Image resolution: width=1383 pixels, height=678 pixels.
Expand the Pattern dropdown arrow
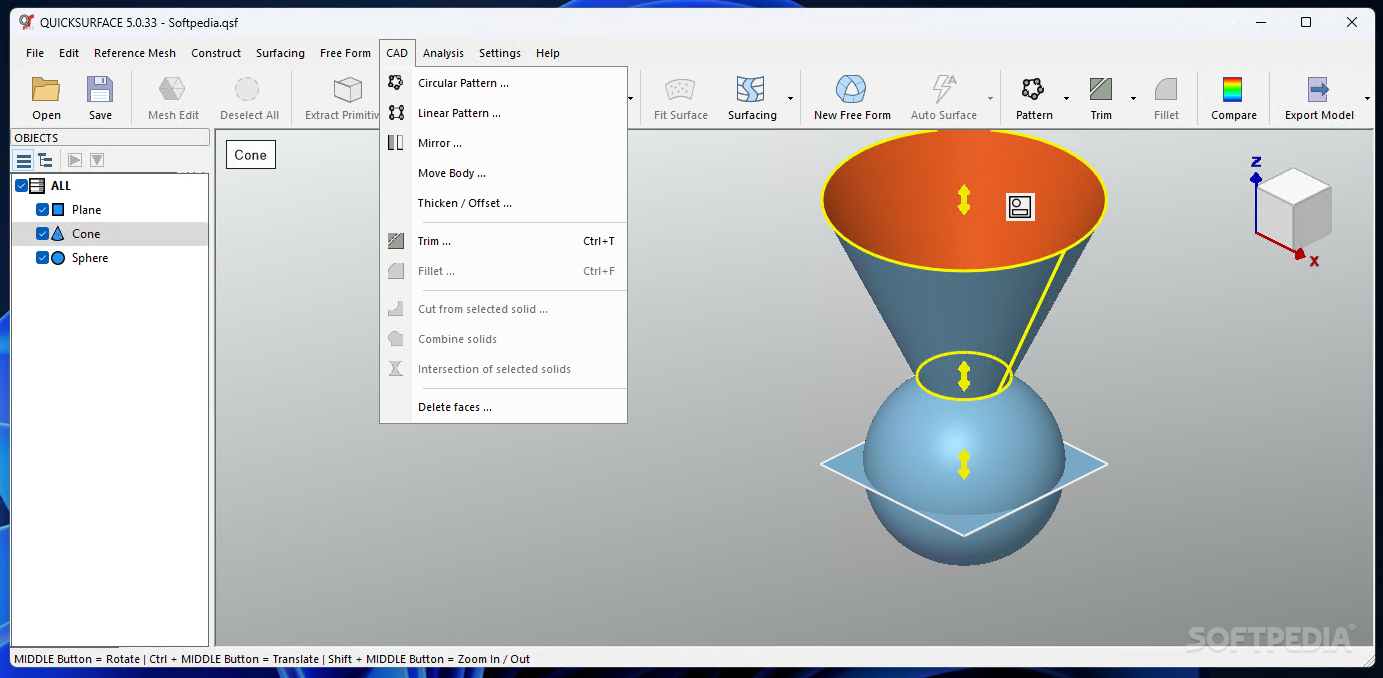1066,99
